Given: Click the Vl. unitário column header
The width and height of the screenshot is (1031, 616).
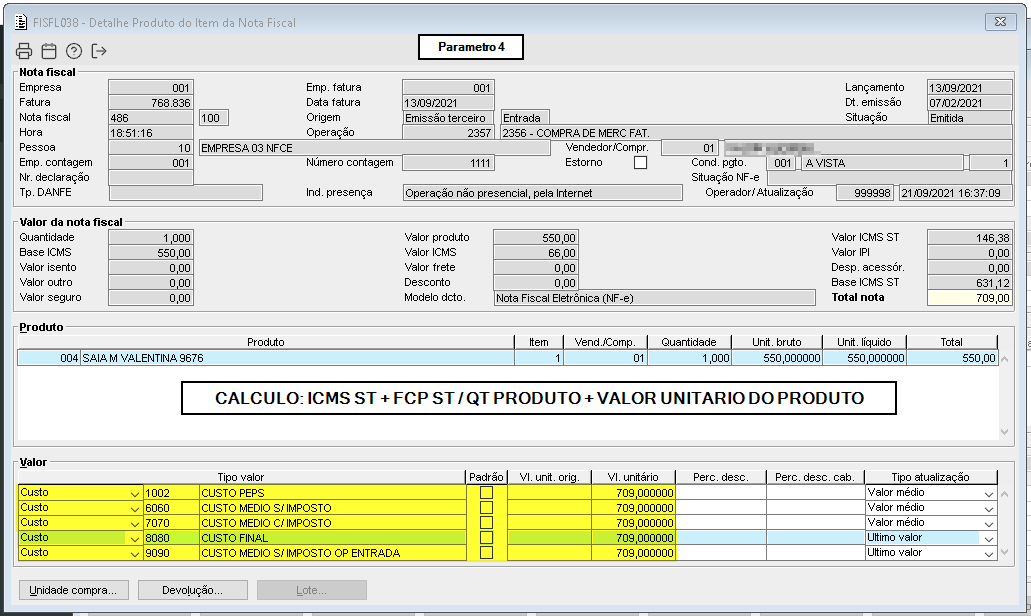Looking at the screenshot, I should [633, 477].
